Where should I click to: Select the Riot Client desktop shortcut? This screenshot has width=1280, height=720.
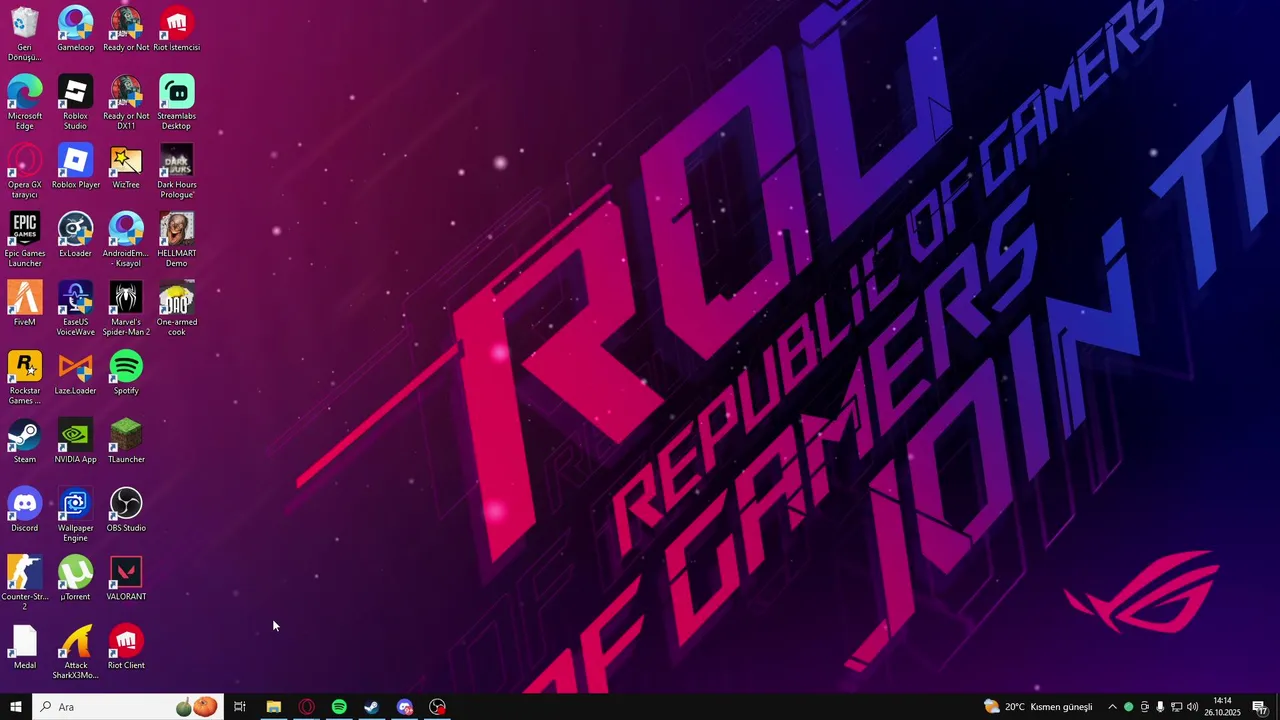(126, 647)
